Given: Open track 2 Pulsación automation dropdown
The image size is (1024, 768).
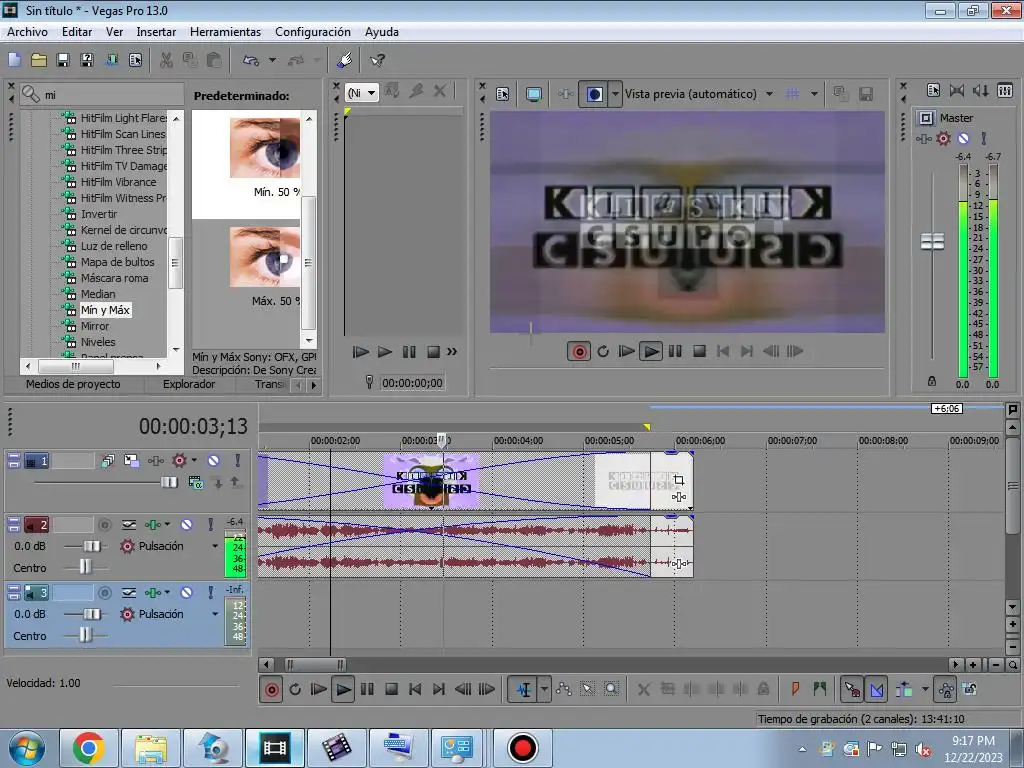Looking at the screenshot, I should [x=215, y=546].
